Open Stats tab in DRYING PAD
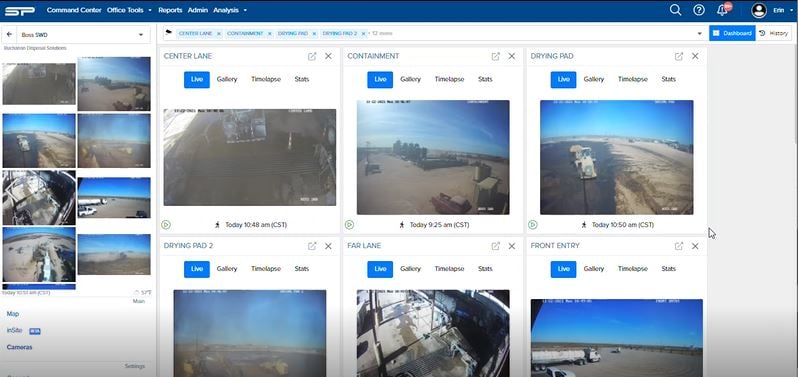Viewport: 798px width, 377px height. point(669,79)
